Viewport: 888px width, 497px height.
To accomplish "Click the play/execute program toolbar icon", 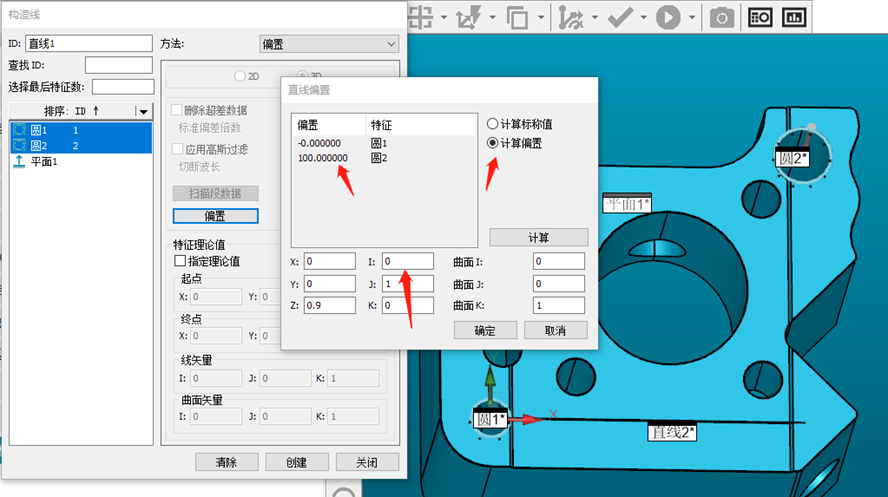I will pos(667,17).
